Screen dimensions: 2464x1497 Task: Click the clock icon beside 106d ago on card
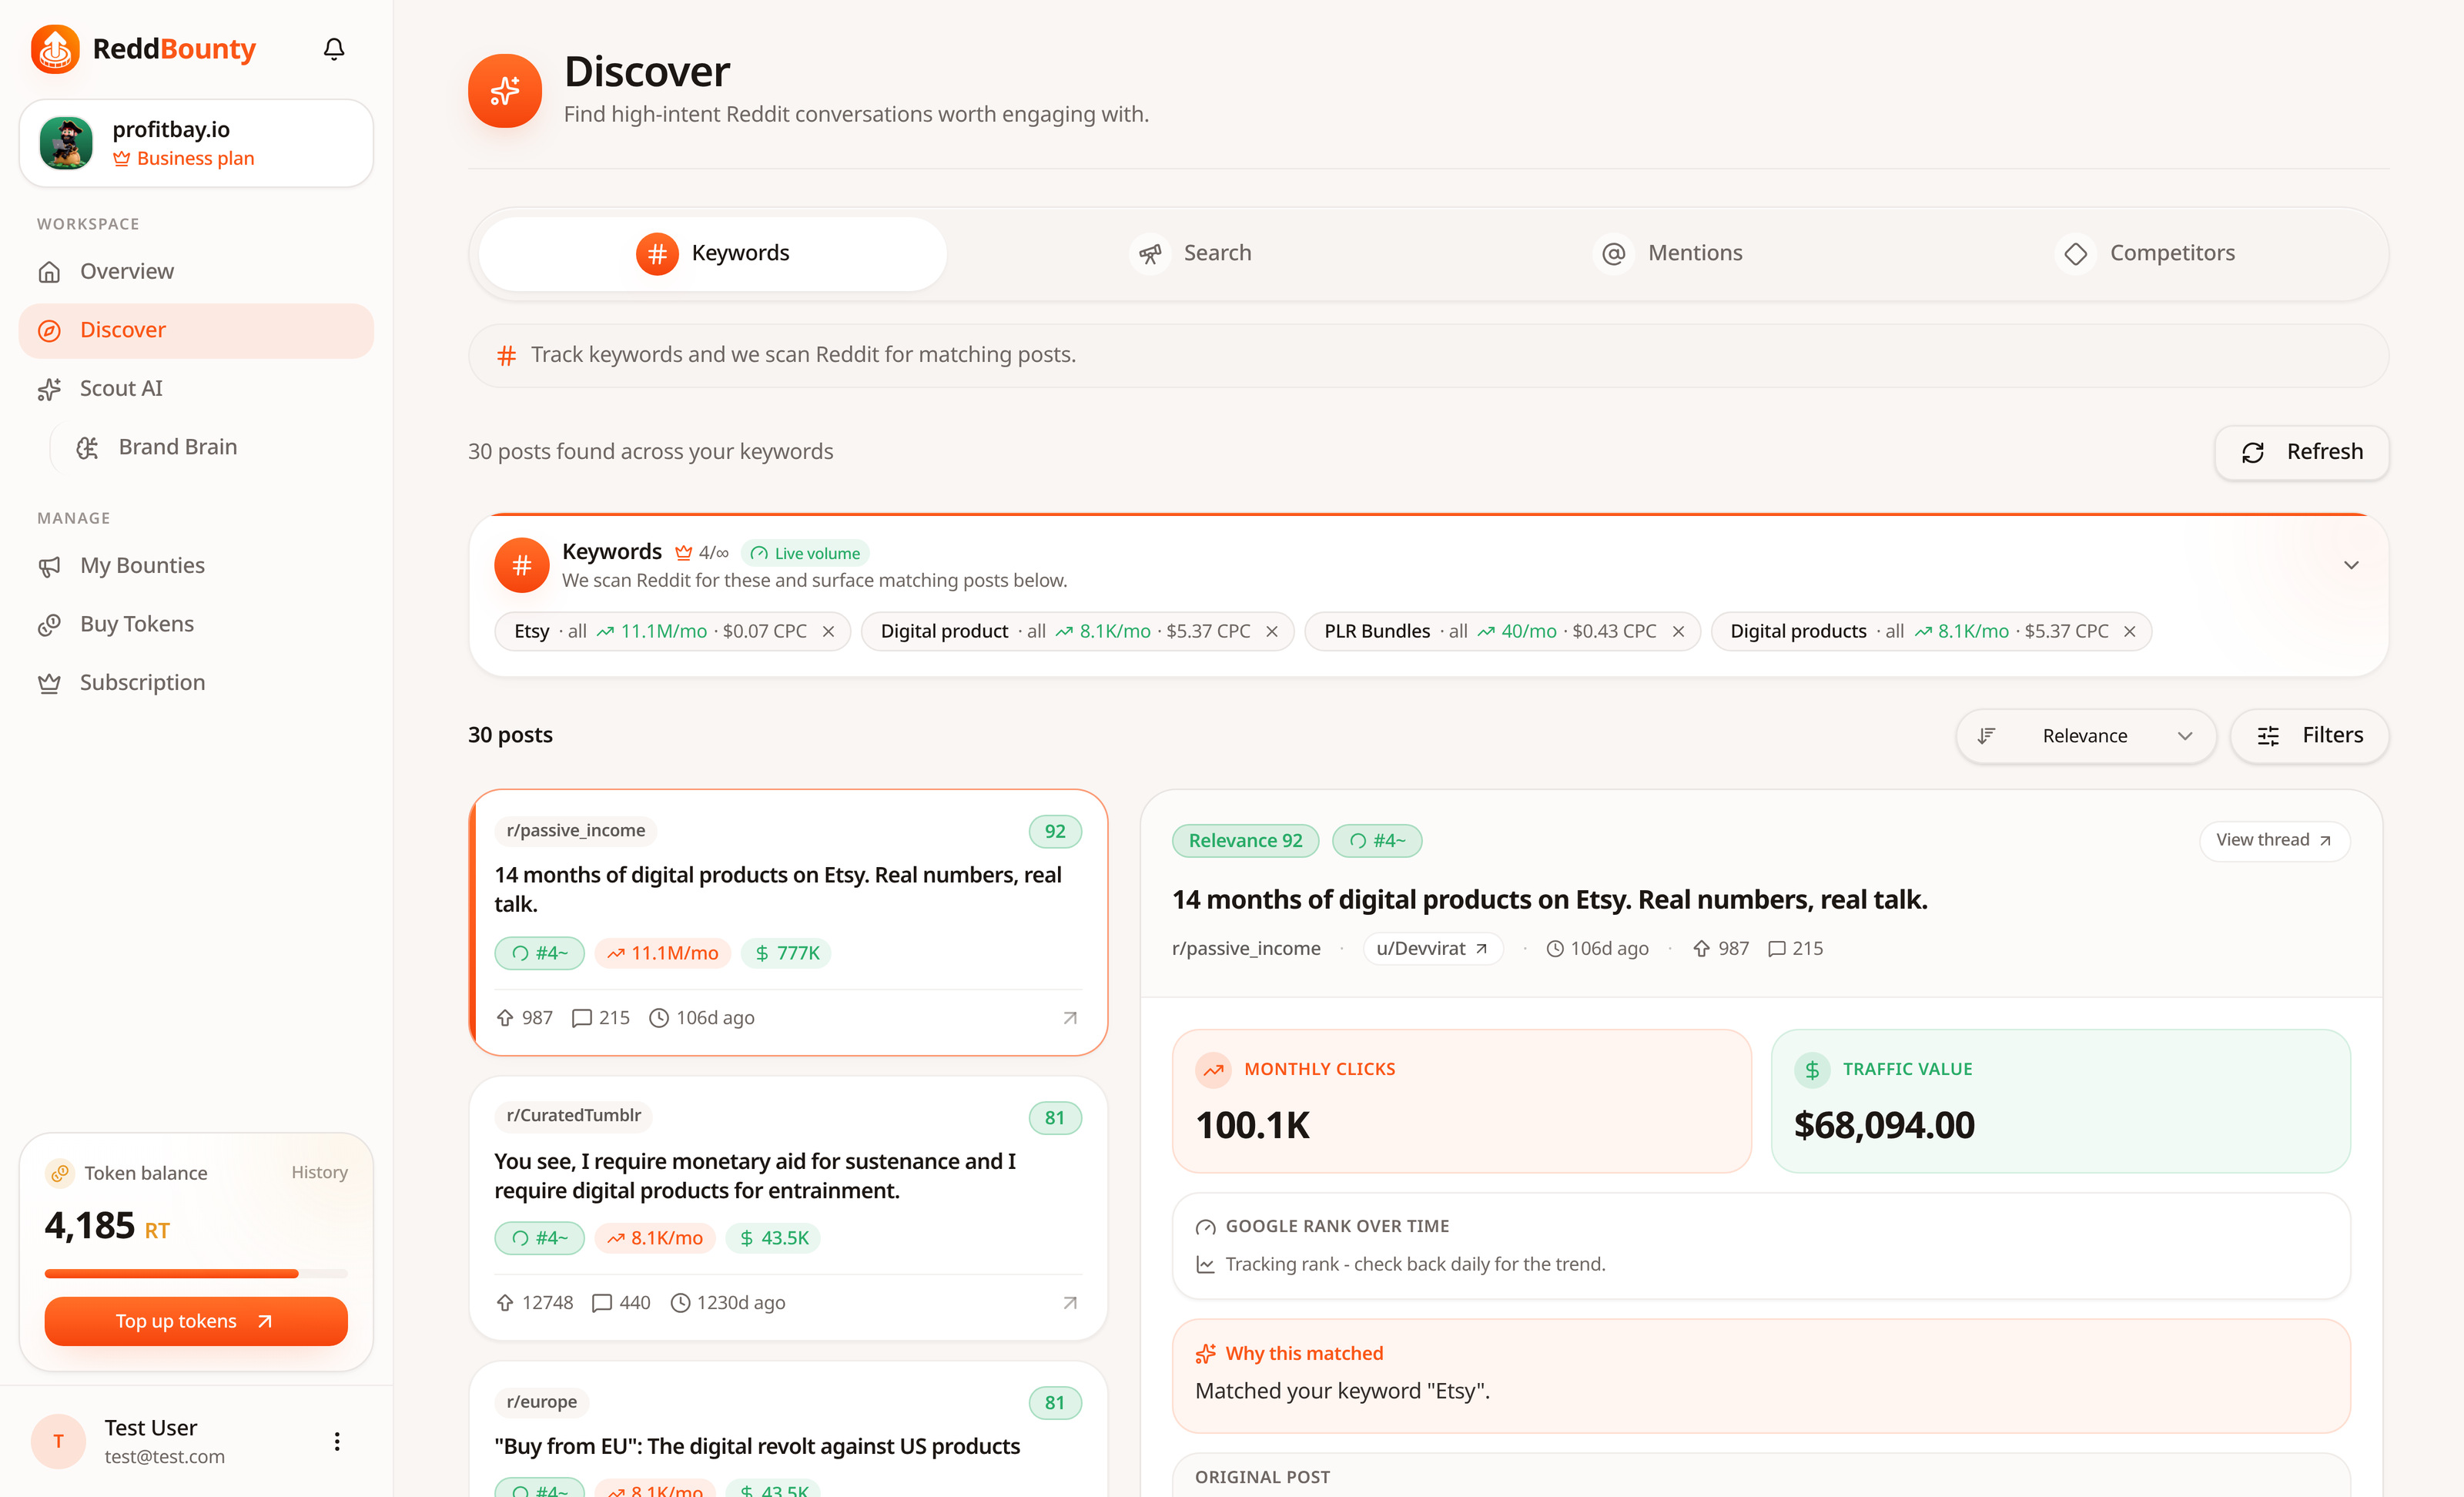coord(659,1018)
